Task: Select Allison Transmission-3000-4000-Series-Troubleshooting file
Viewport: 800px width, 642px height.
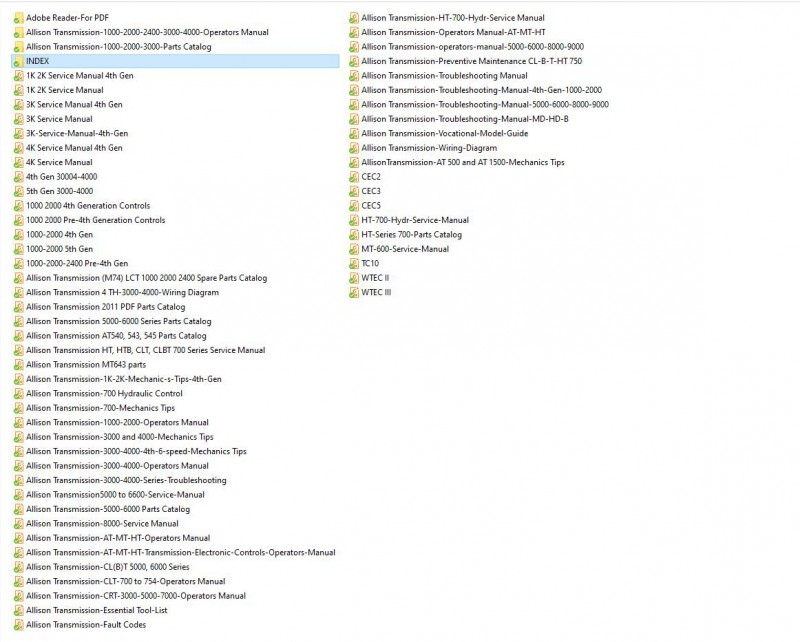Action: [126, 480]
